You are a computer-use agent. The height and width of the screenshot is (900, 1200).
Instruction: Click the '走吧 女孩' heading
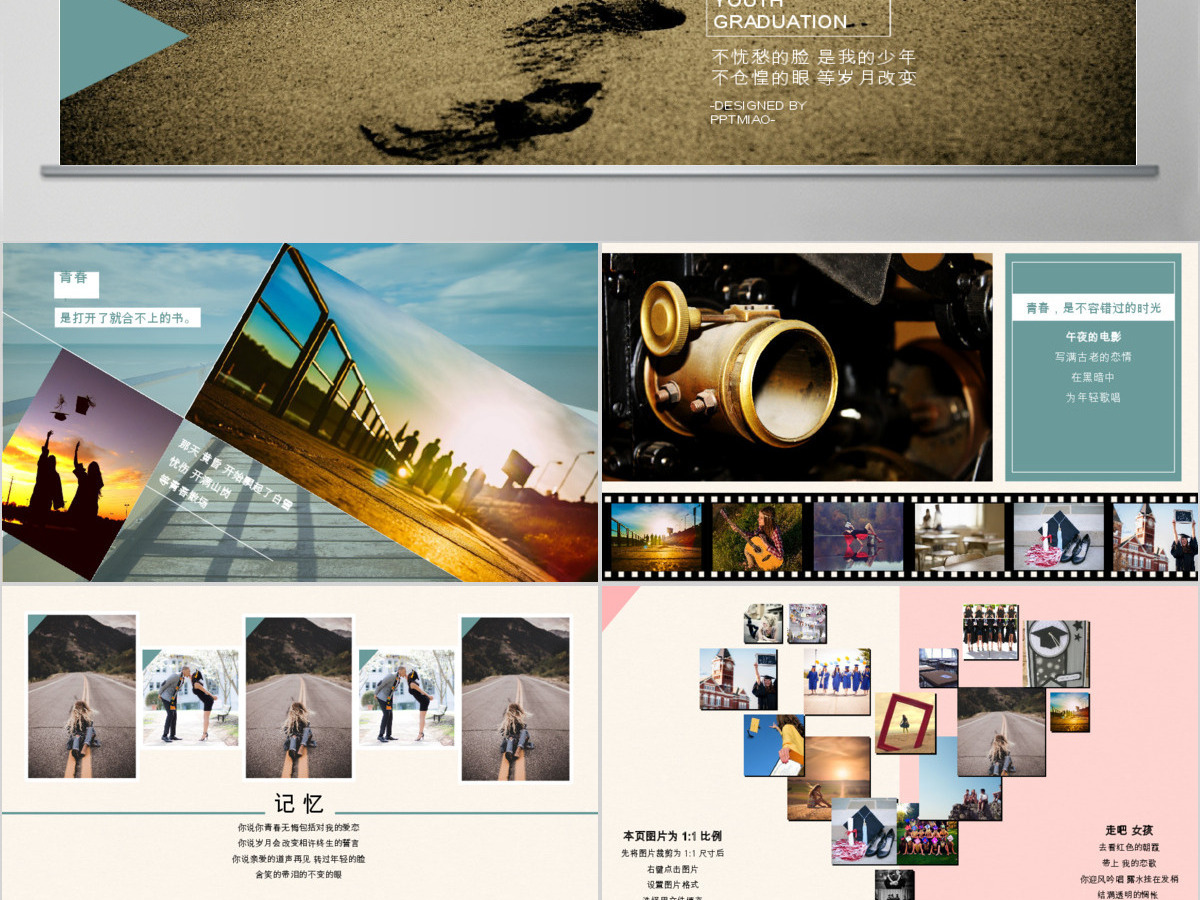[x=1129, y=830]
